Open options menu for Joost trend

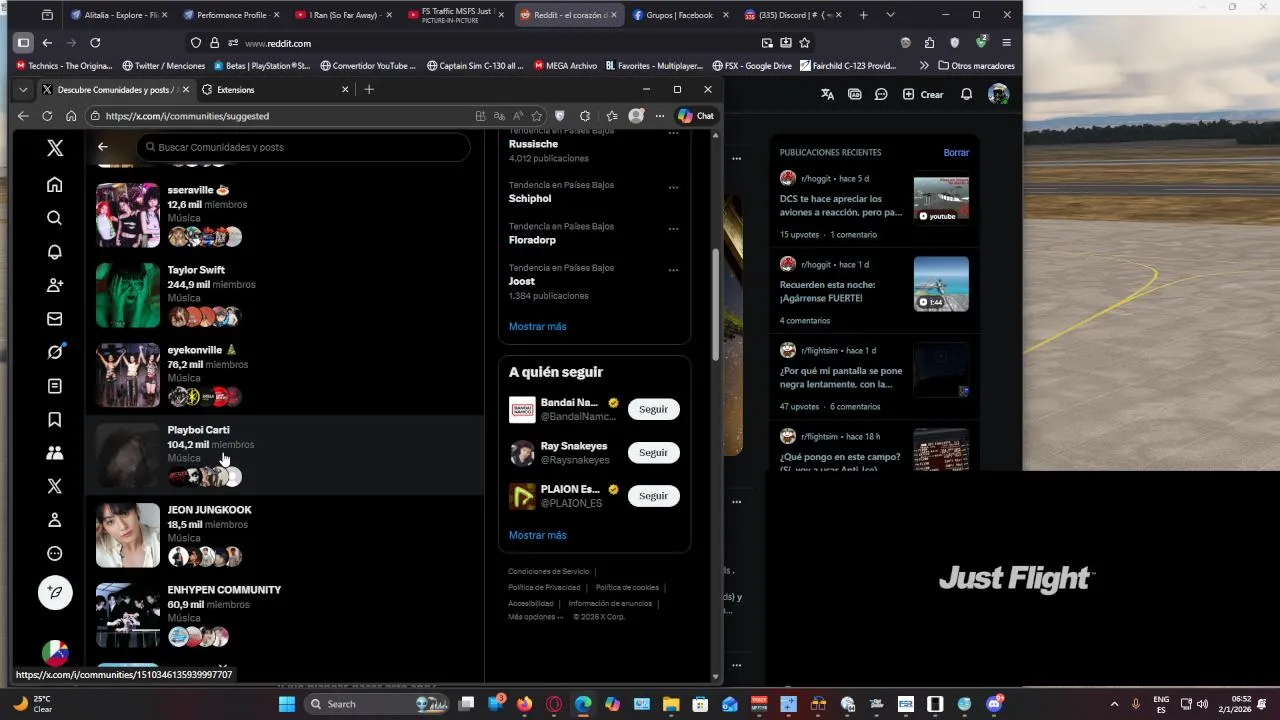673,270
